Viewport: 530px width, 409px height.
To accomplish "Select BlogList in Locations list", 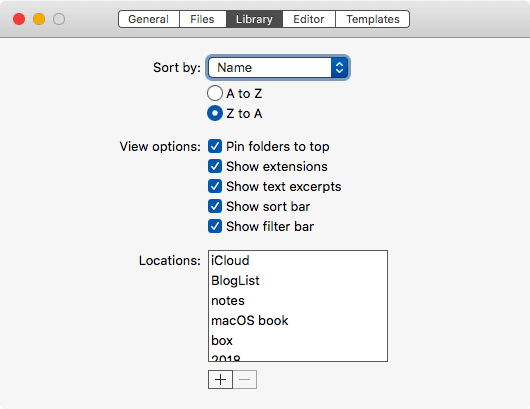I will click(298, 281).
